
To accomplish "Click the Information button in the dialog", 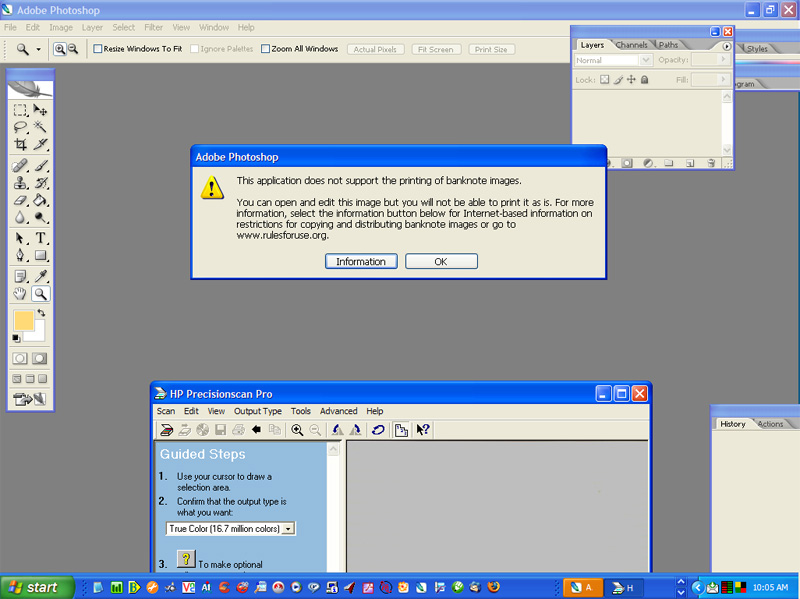I will [x=361, y=261].
